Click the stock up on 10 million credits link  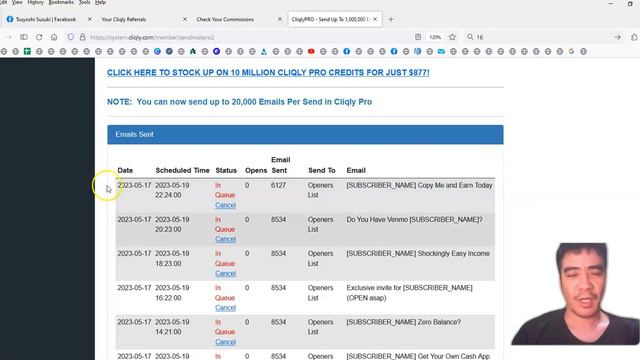(x=268, y=73)
